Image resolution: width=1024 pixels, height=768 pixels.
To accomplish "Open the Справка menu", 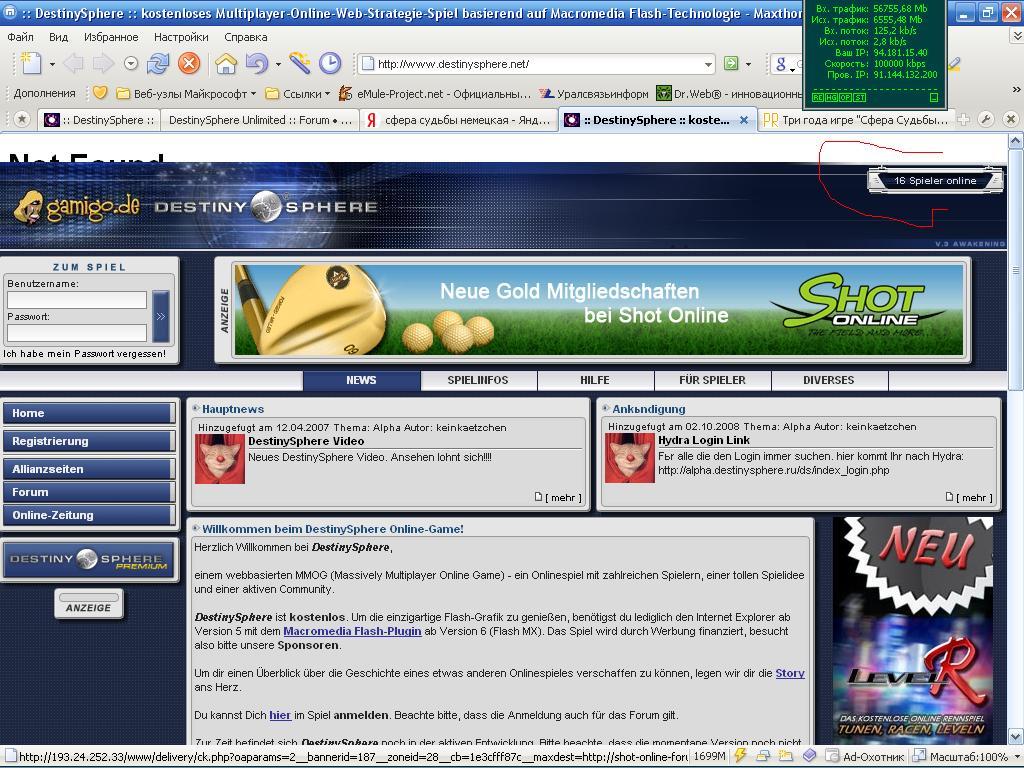I will (246, 37).
